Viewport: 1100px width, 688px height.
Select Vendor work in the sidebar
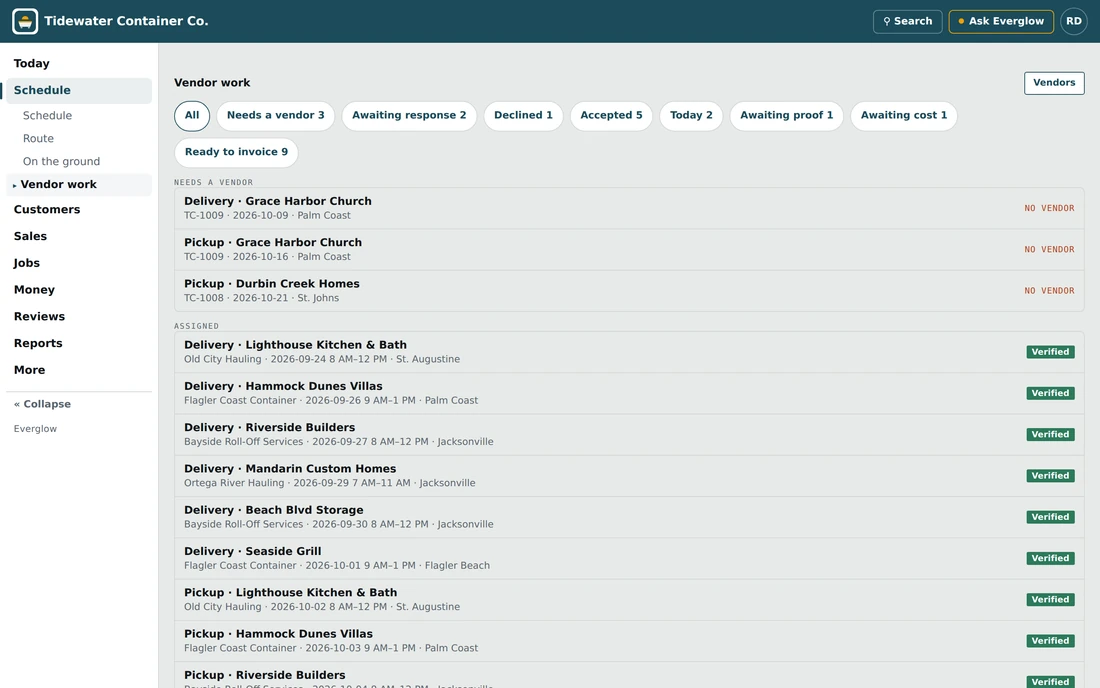click(x=79, y=184)
